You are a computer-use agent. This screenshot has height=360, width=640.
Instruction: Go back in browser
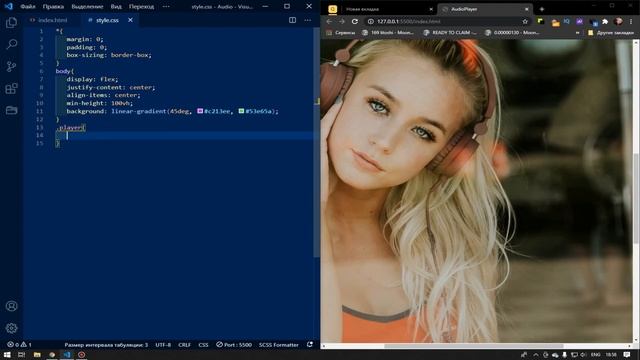(x=329, y=21)
